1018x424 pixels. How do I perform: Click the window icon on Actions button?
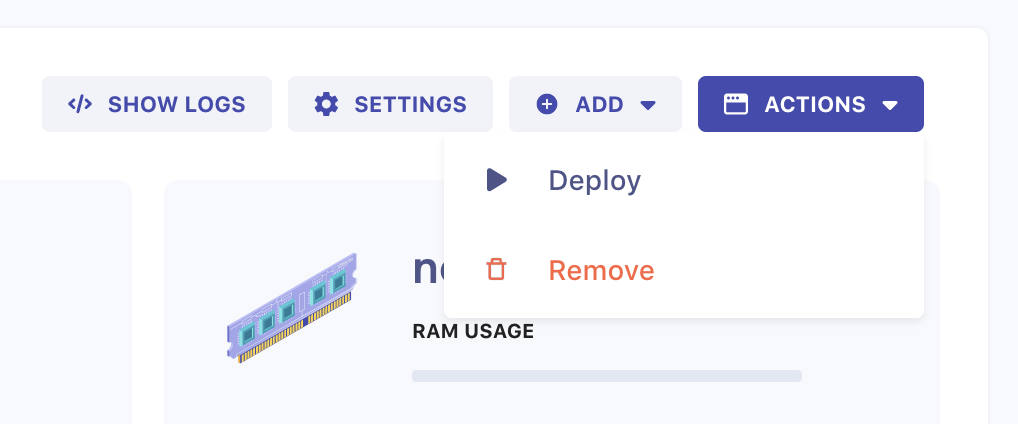(736, 104)
